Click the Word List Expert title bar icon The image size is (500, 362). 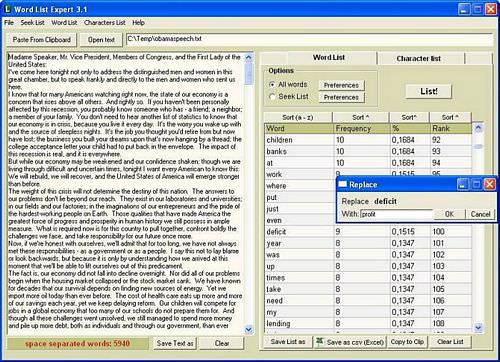(7, 9)
